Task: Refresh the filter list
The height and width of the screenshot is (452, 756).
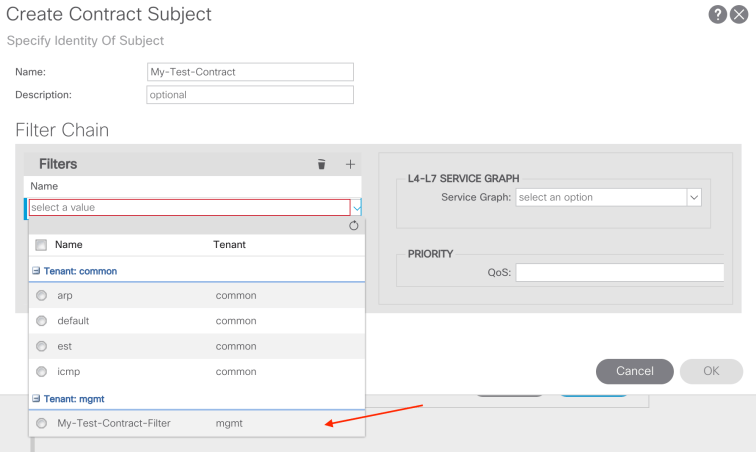Action: [353, 226]
